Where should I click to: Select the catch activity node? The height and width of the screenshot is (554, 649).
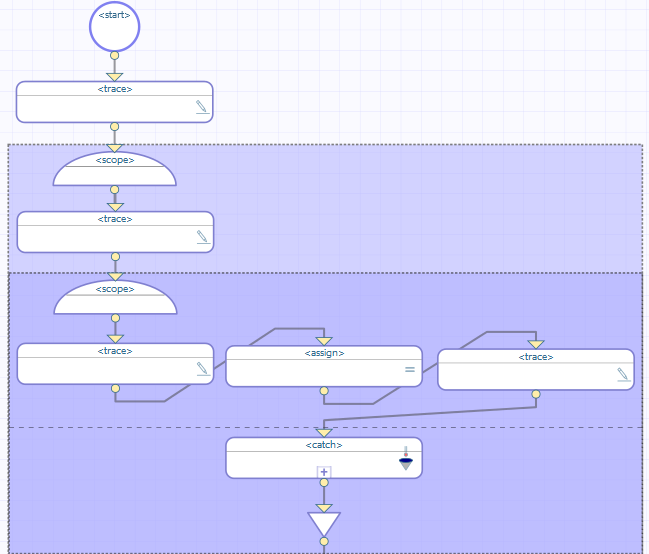point(324,458)
